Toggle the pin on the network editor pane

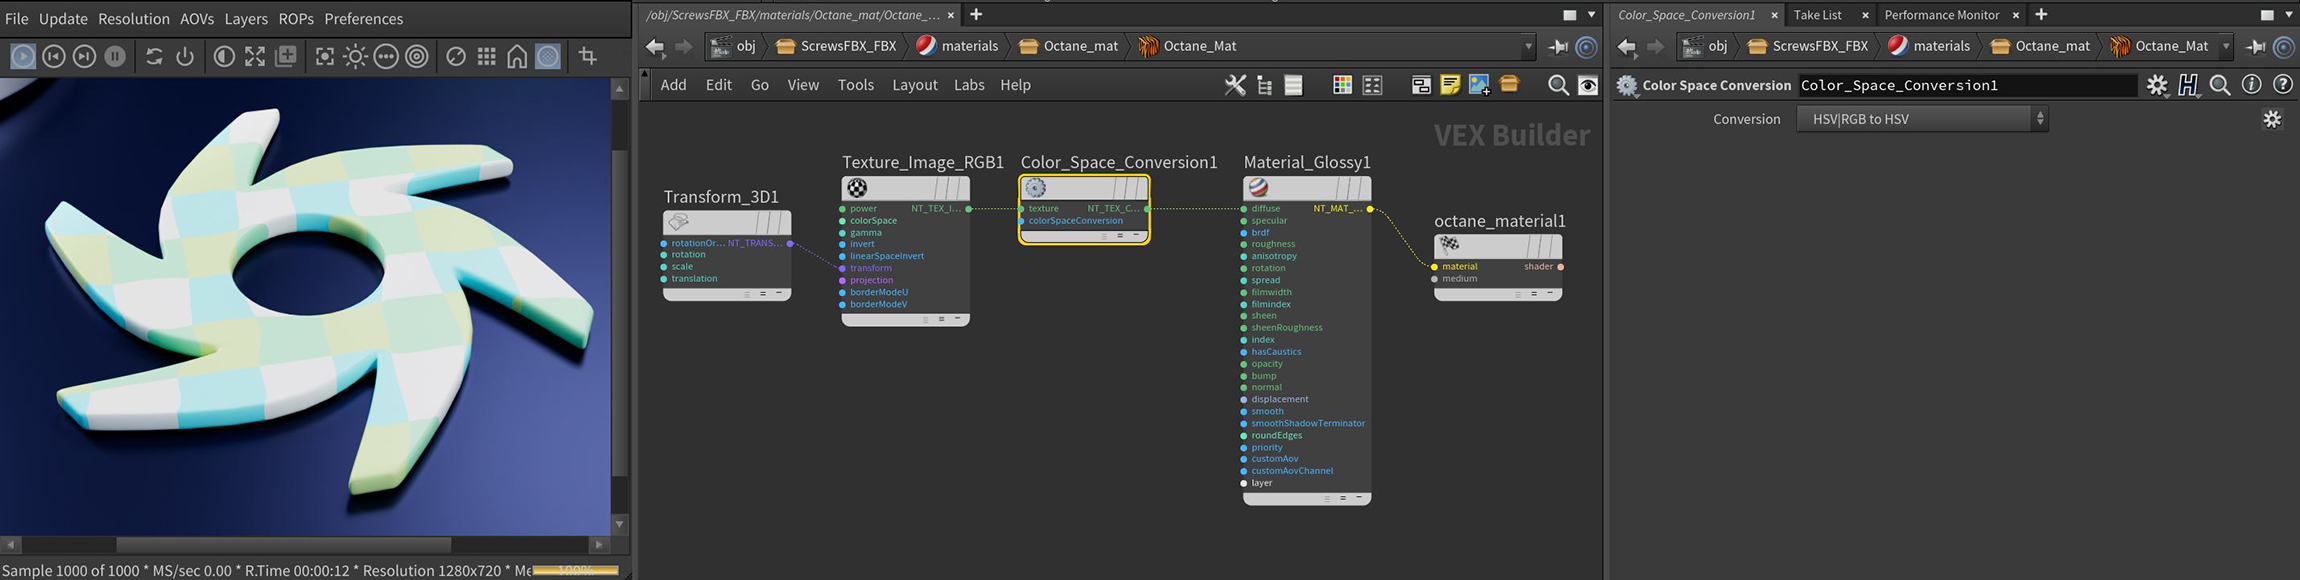1558,46
